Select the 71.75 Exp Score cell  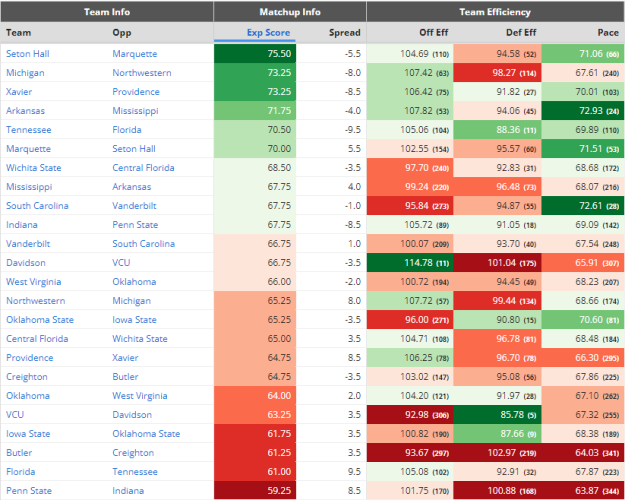[255, 110]
